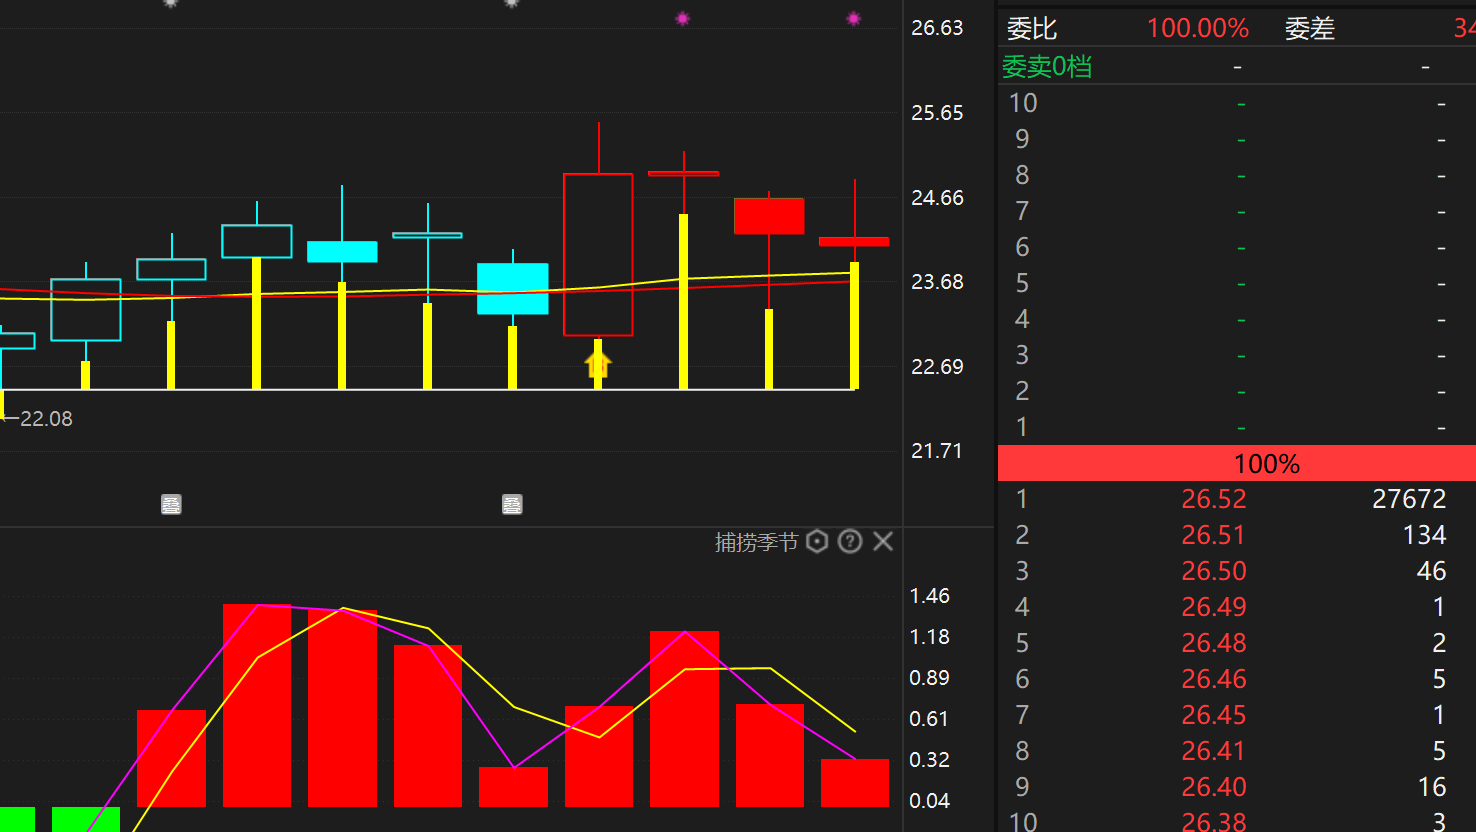Close the 捕捞季节 indicator panel
The image size is (1476, 832).
[x=883, y=542]
